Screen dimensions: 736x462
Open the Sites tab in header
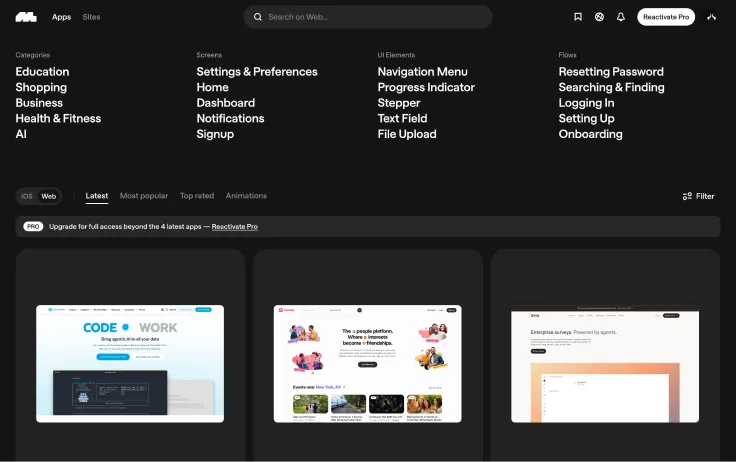pos(91,17)
